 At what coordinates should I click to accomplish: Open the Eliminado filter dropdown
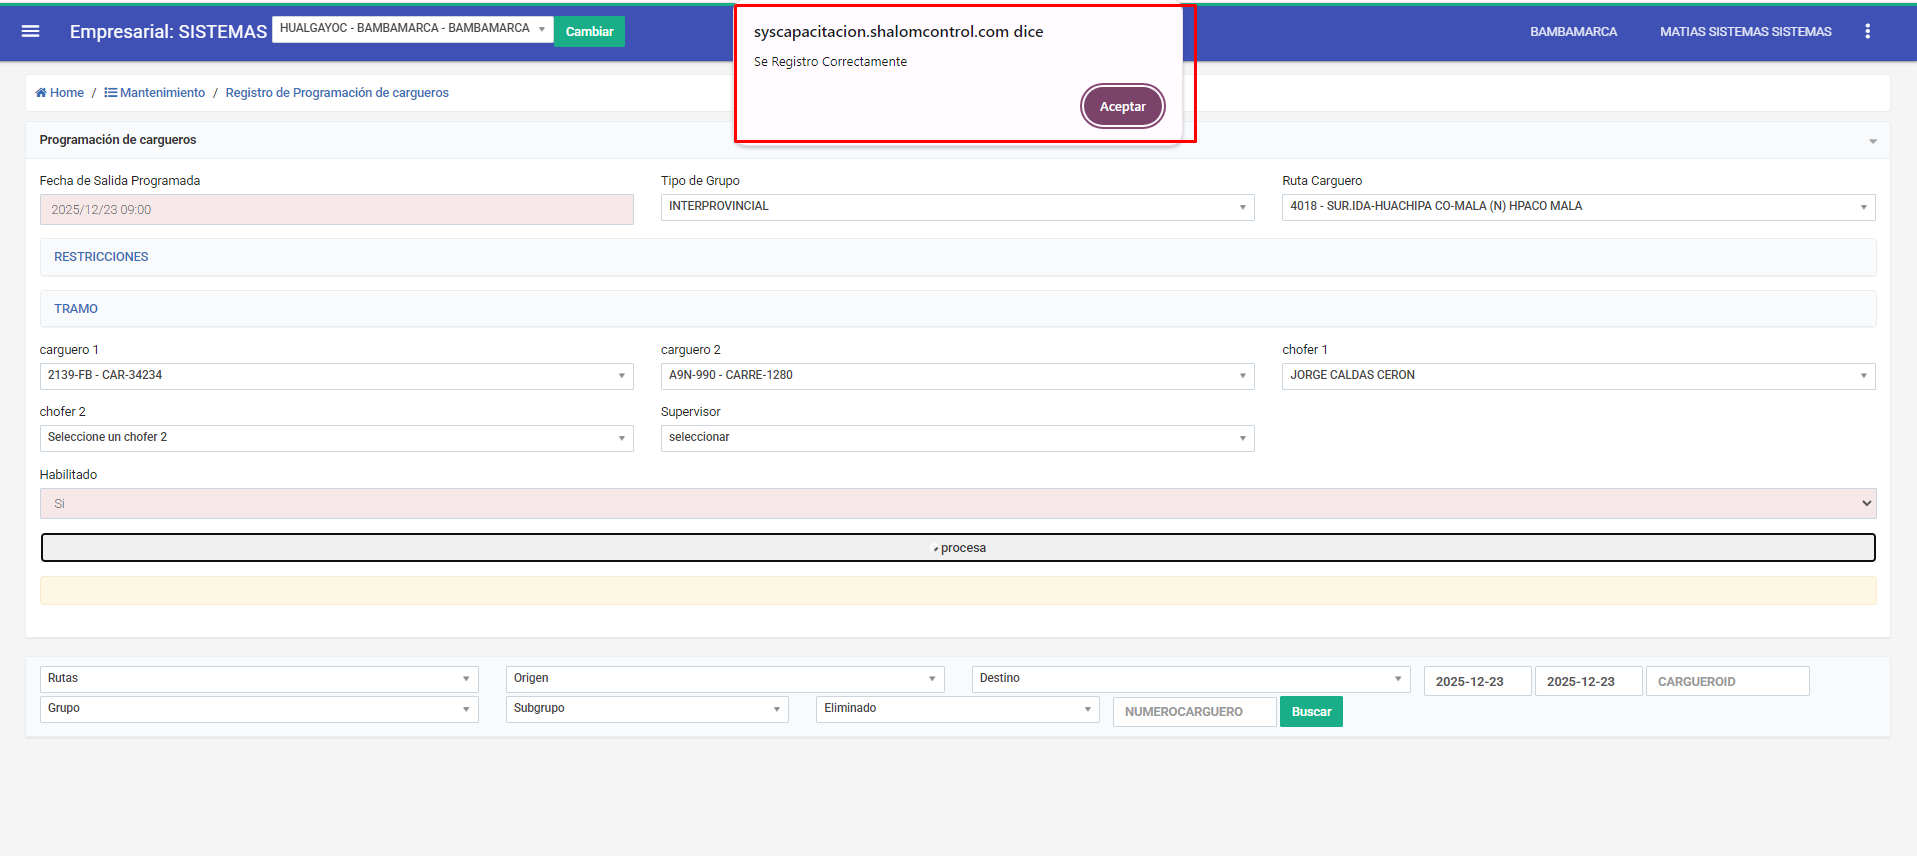(956, 709)
